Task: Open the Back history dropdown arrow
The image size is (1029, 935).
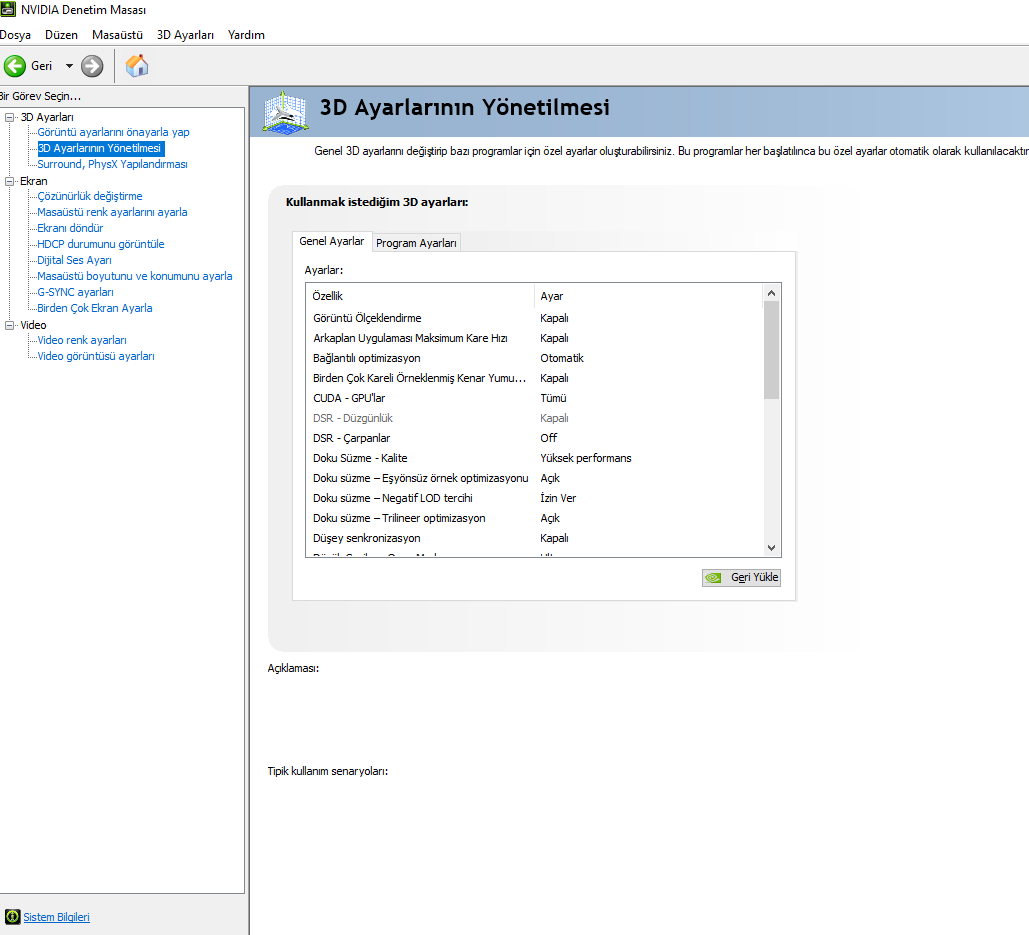Action: click(69, 66)
